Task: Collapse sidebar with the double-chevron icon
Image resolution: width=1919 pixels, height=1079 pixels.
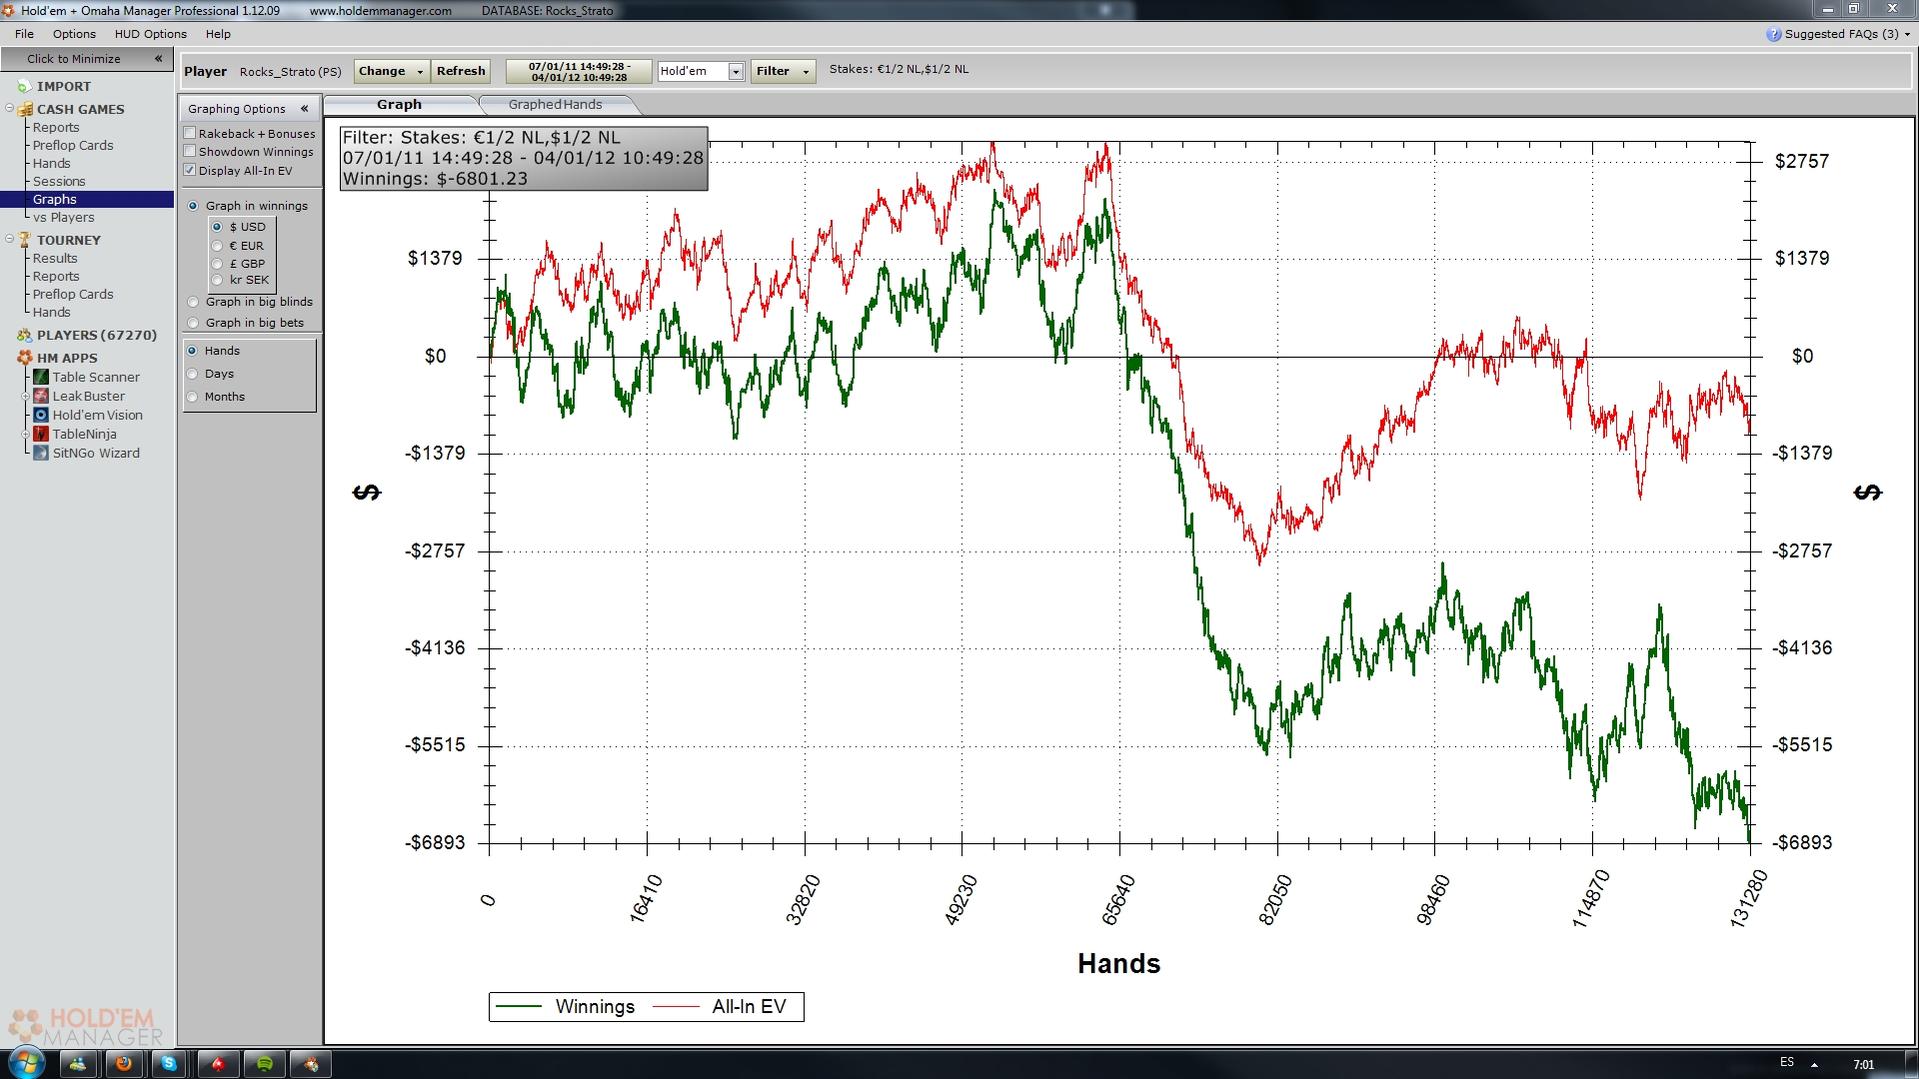Action: point(158,59)
